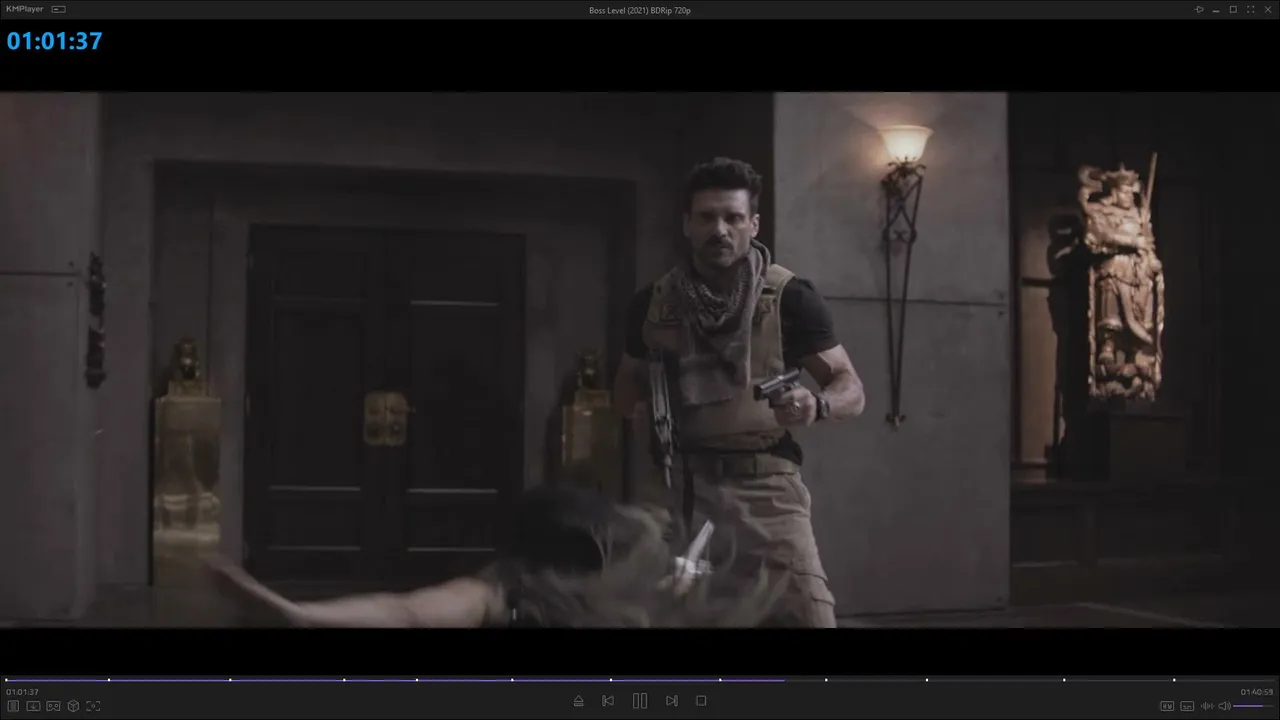1280x720 pixels.
Task: Click the eject/open file button
Action: [x=578, y=701]
